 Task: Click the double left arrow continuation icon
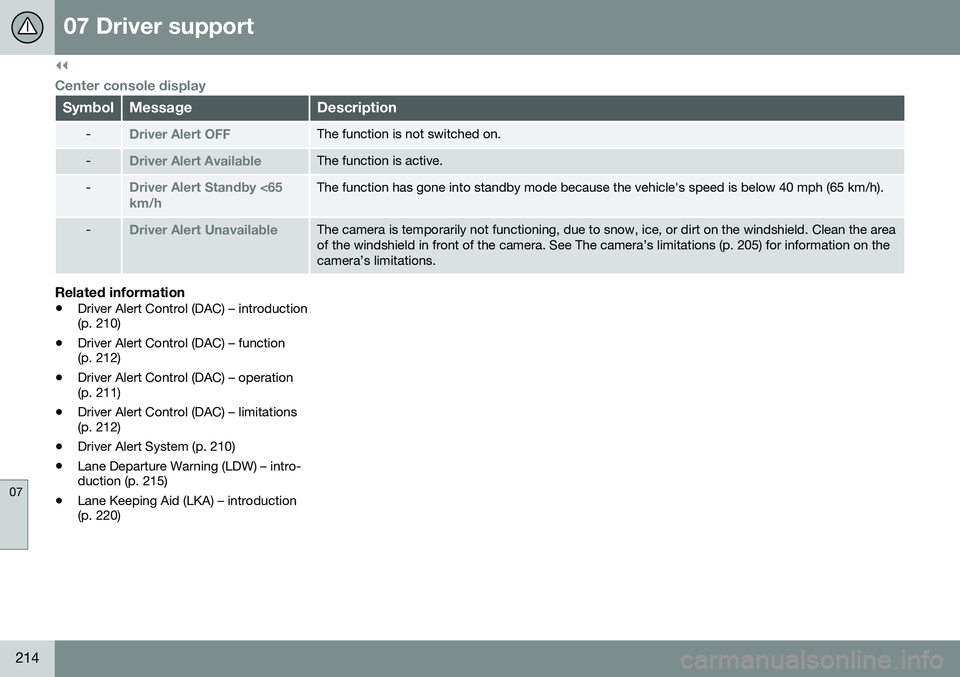click(60, 67)
